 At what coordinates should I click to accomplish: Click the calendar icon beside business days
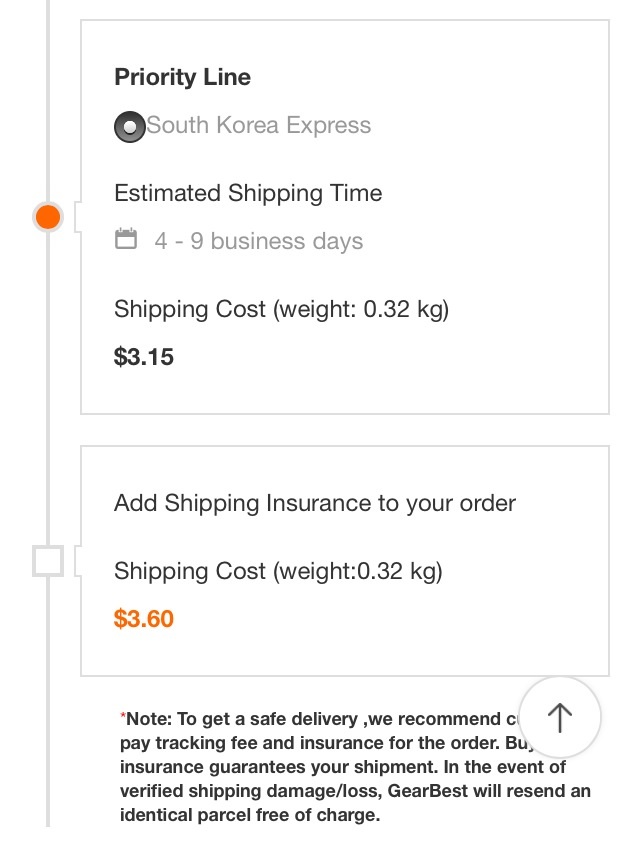[x=126, y=239]
